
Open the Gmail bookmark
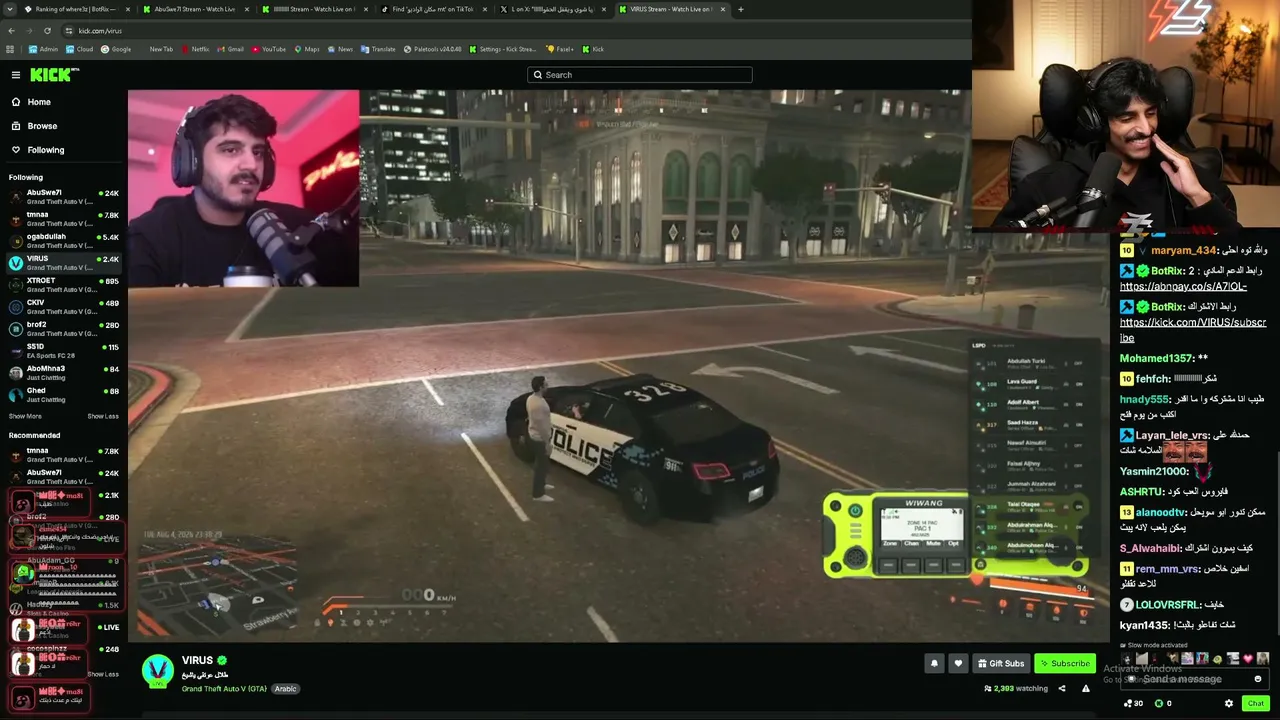(x=231, y=49)
